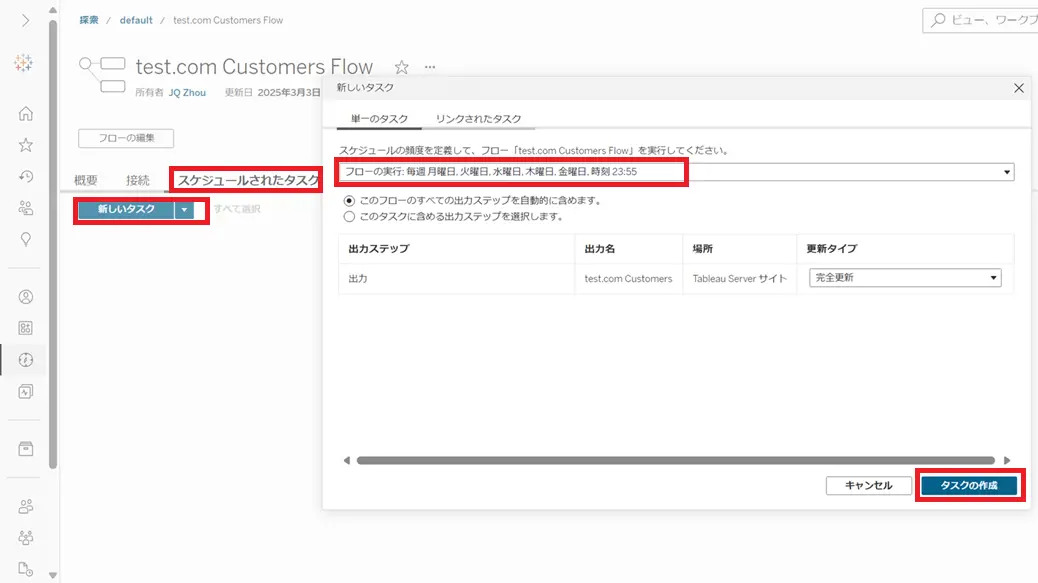Go to default breadcrumb link
This screenshot has width=1038, height=583.
coord(136,21)
